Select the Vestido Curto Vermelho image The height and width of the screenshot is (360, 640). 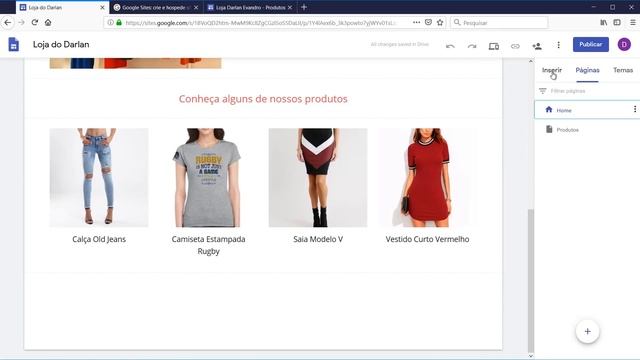pyautogui.click(x=427, y=178)
